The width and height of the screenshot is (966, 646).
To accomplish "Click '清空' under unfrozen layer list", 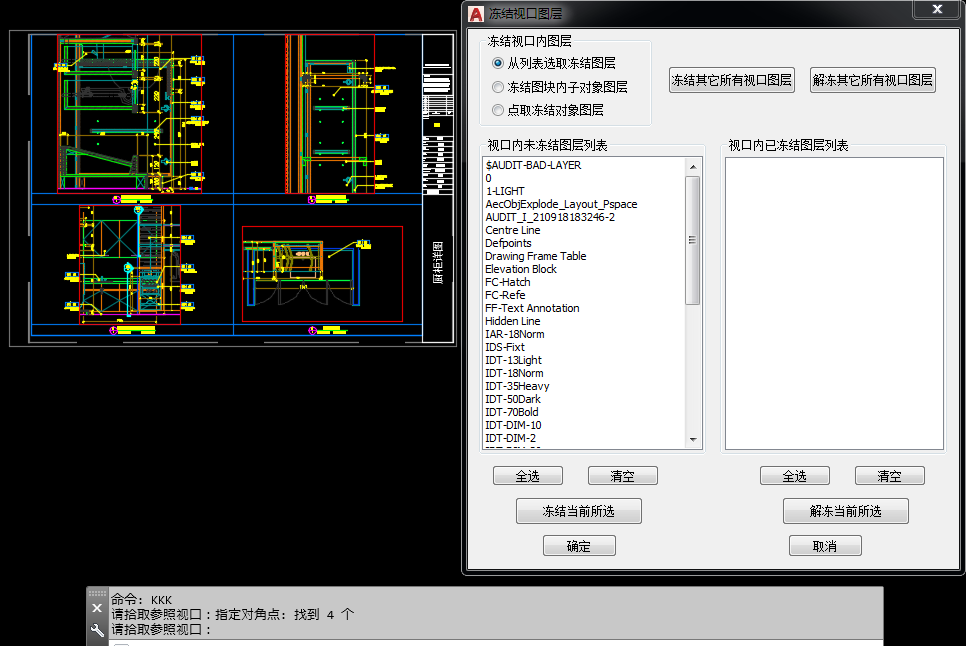I will 622,476.
